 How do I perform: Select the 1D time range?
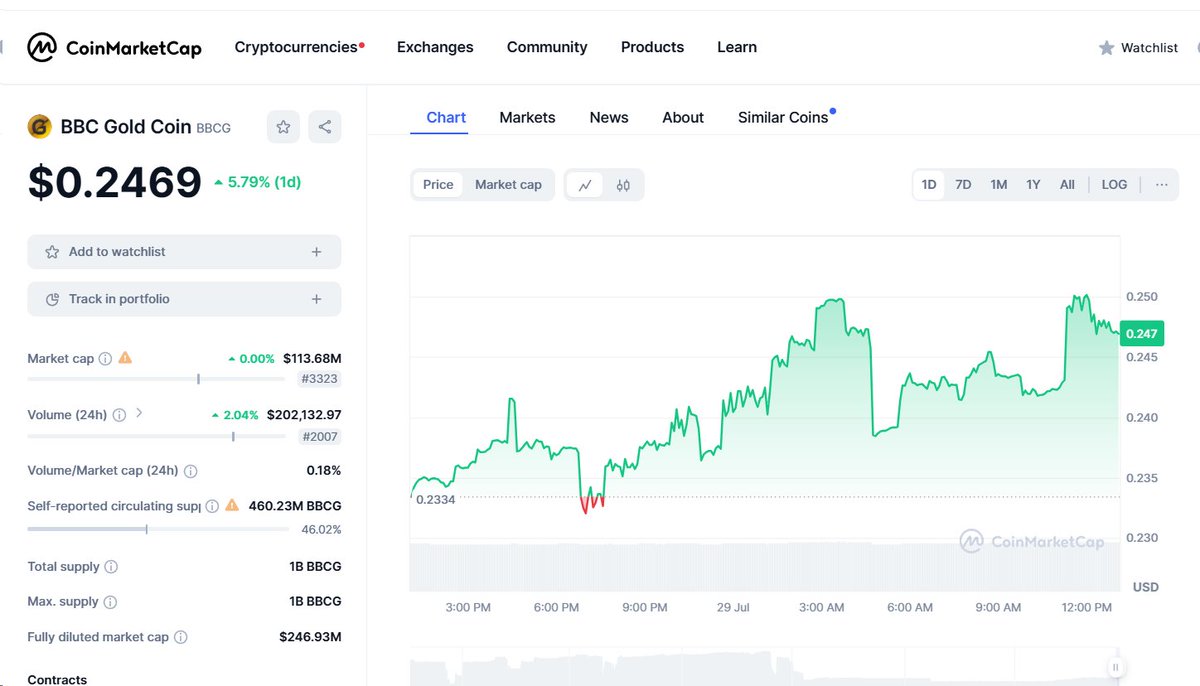tap(929, 185)
